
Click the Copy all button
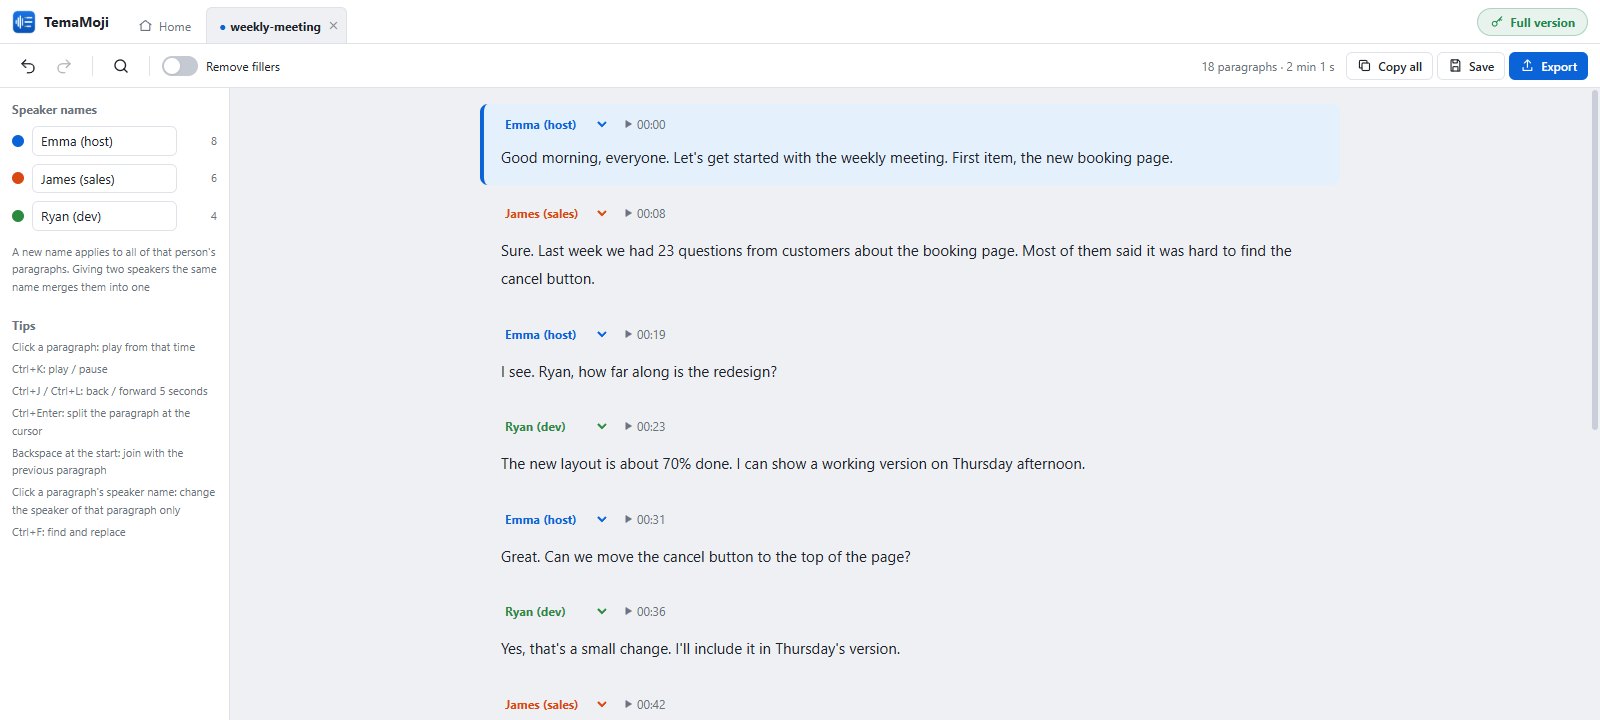point(1390,66)
